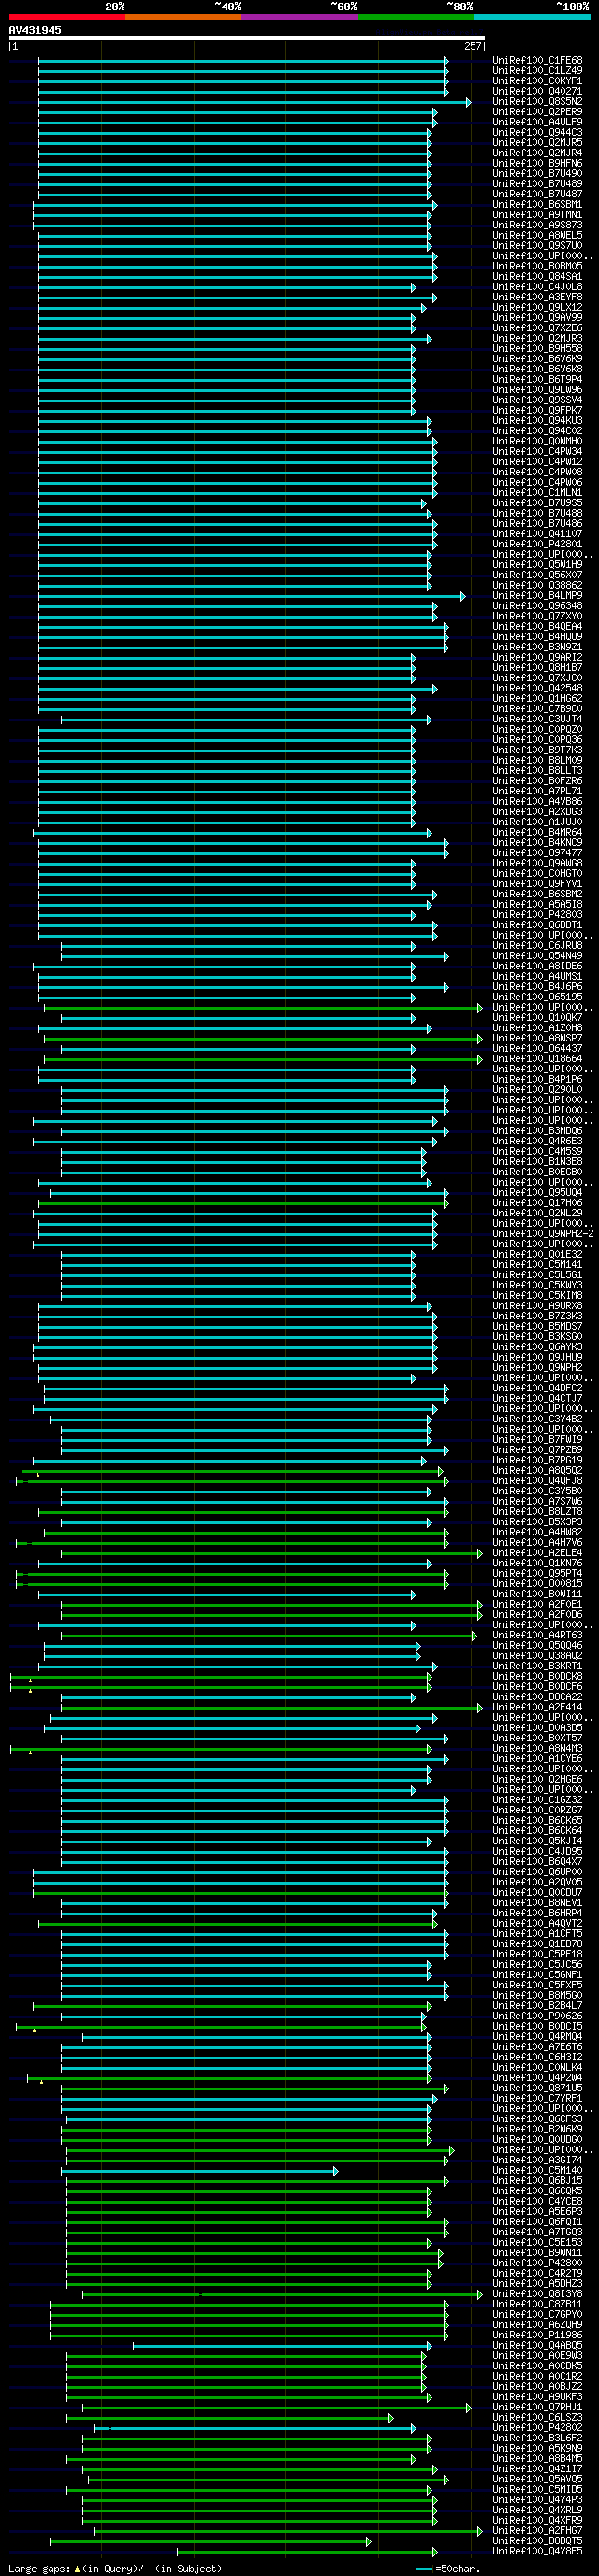Select hit UniRef100_A9S873
Screen dimensions: 599x2576
point(537,225)
